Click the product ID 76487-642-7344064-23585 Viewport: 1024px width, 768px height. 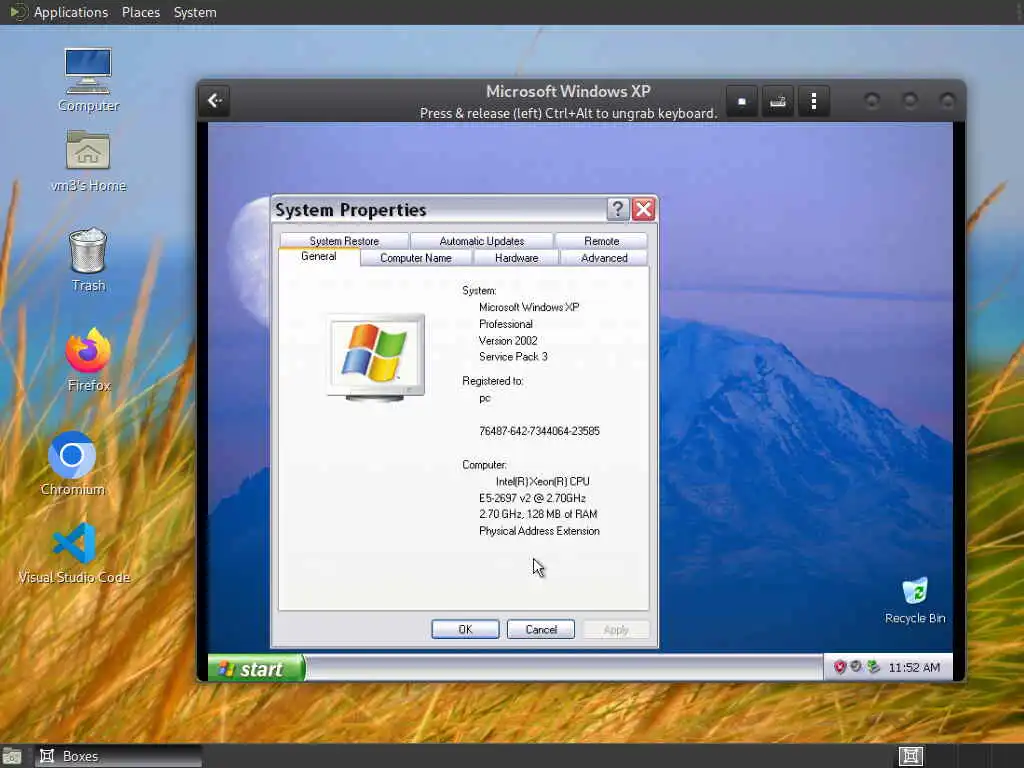539,431
